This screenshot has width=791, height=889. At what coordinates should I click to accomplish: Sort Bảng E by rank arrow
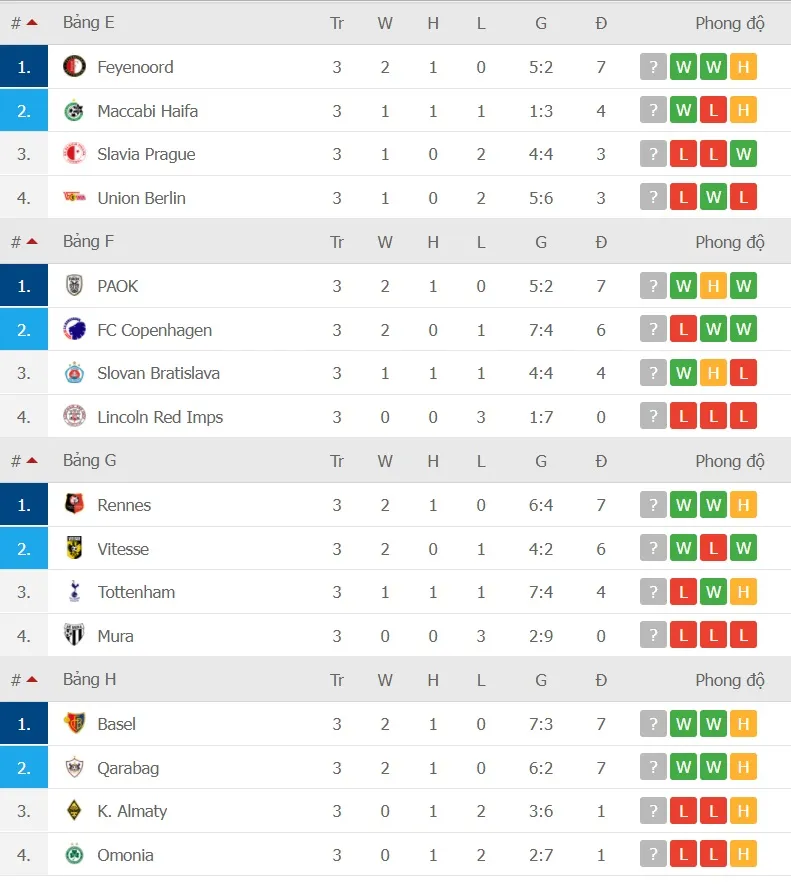32,23
